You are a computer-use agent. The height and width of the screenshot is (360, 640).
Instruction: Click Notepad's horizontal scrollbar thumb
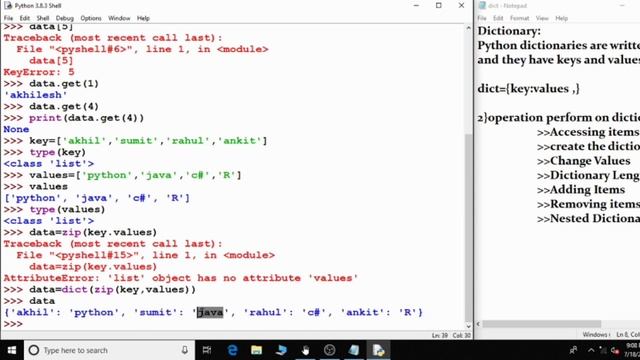pos(542,324)
